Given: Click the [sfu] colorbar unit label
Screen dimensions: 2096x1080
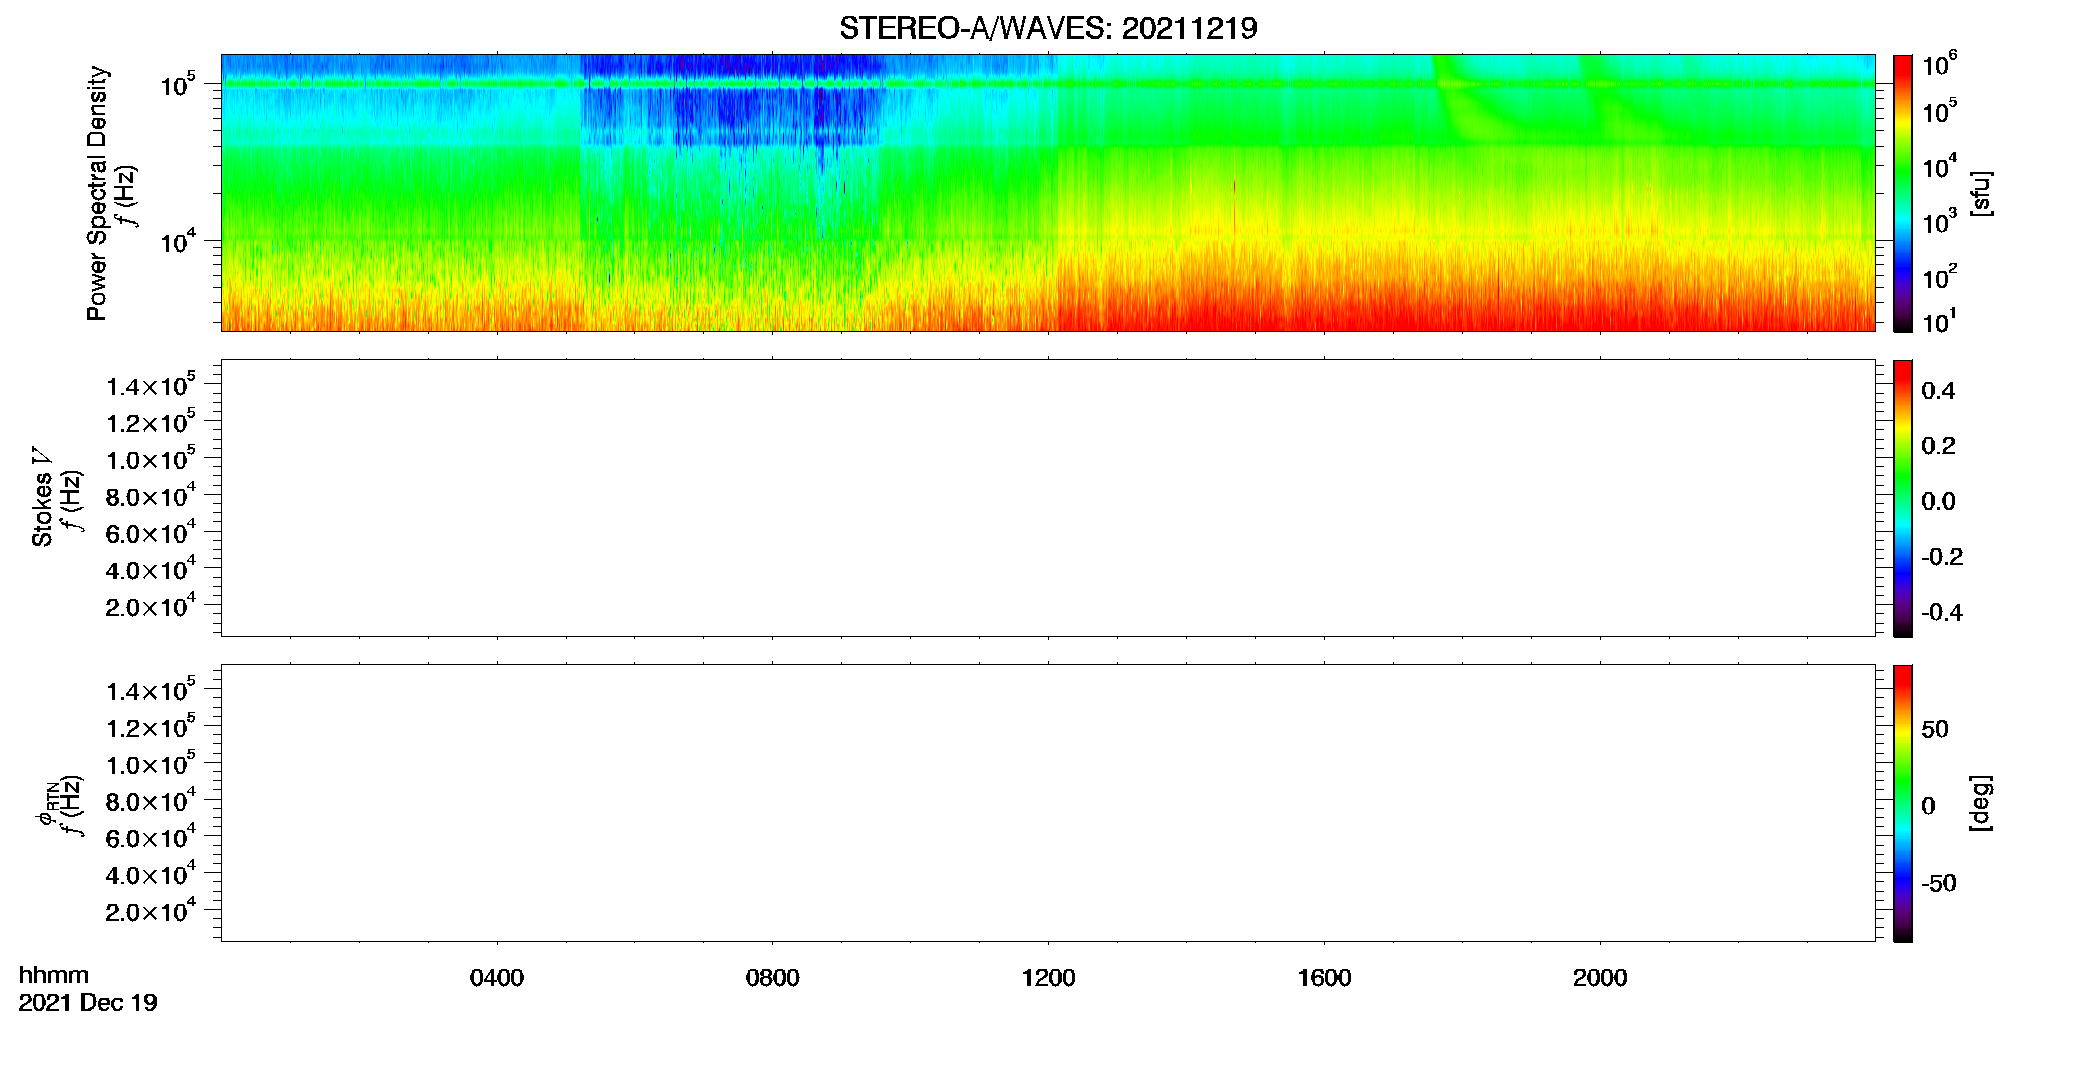Looking at the screenshot, I should tap(1981, 193).
